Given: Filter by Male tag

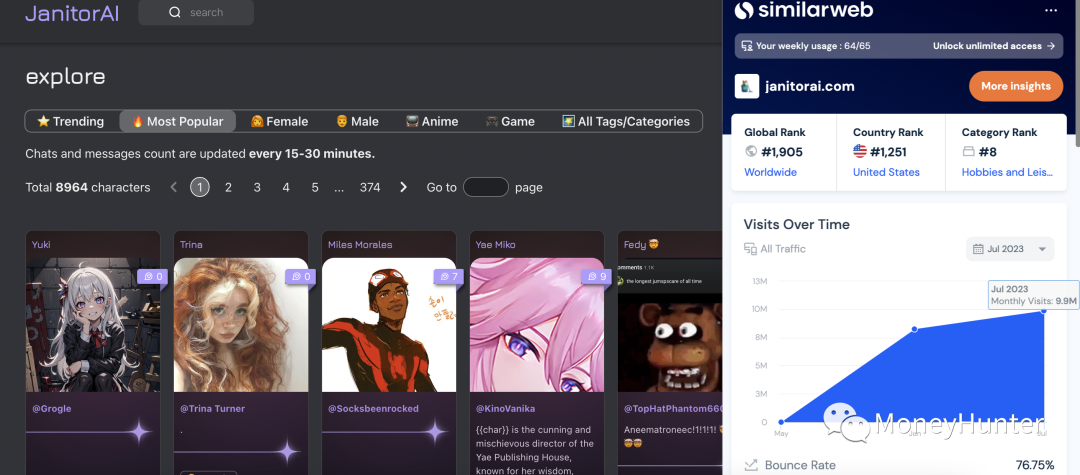Looking at the screenshot, I should coord(357,121).
